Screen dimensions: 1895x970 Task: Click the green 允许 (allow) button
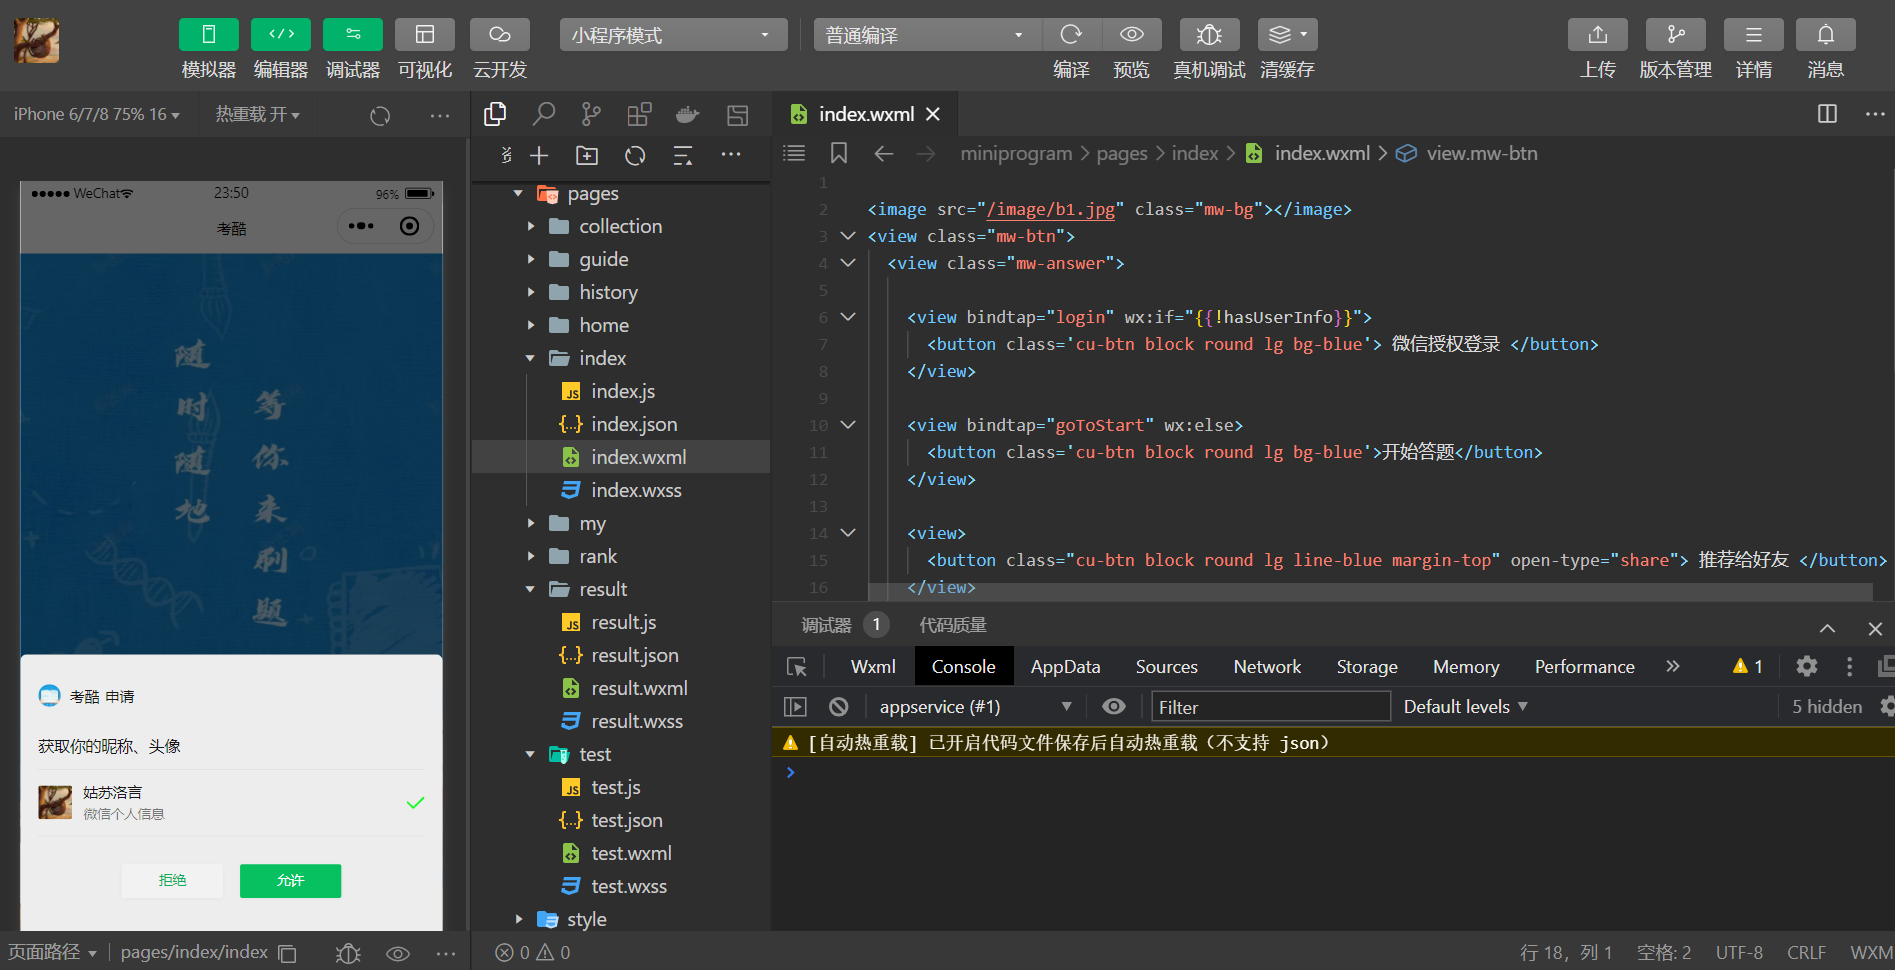(290, 881)
